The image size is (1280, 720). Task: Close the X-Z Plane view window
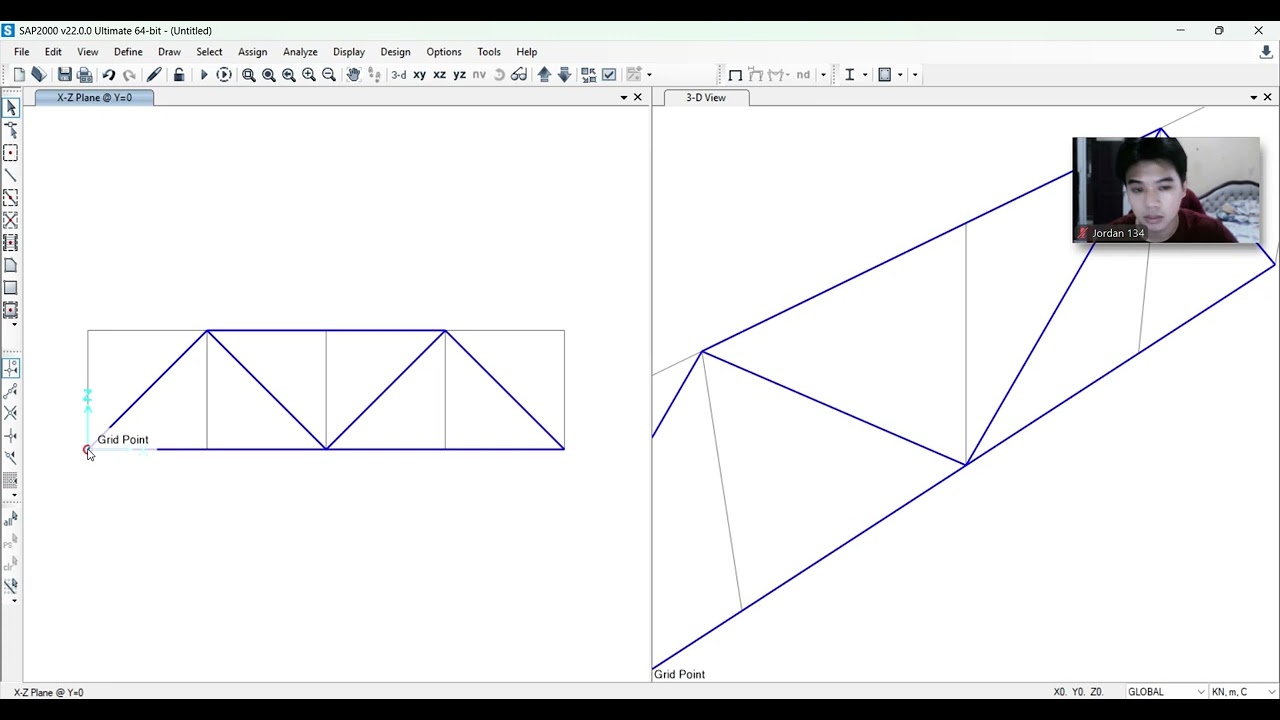(638, 97)
